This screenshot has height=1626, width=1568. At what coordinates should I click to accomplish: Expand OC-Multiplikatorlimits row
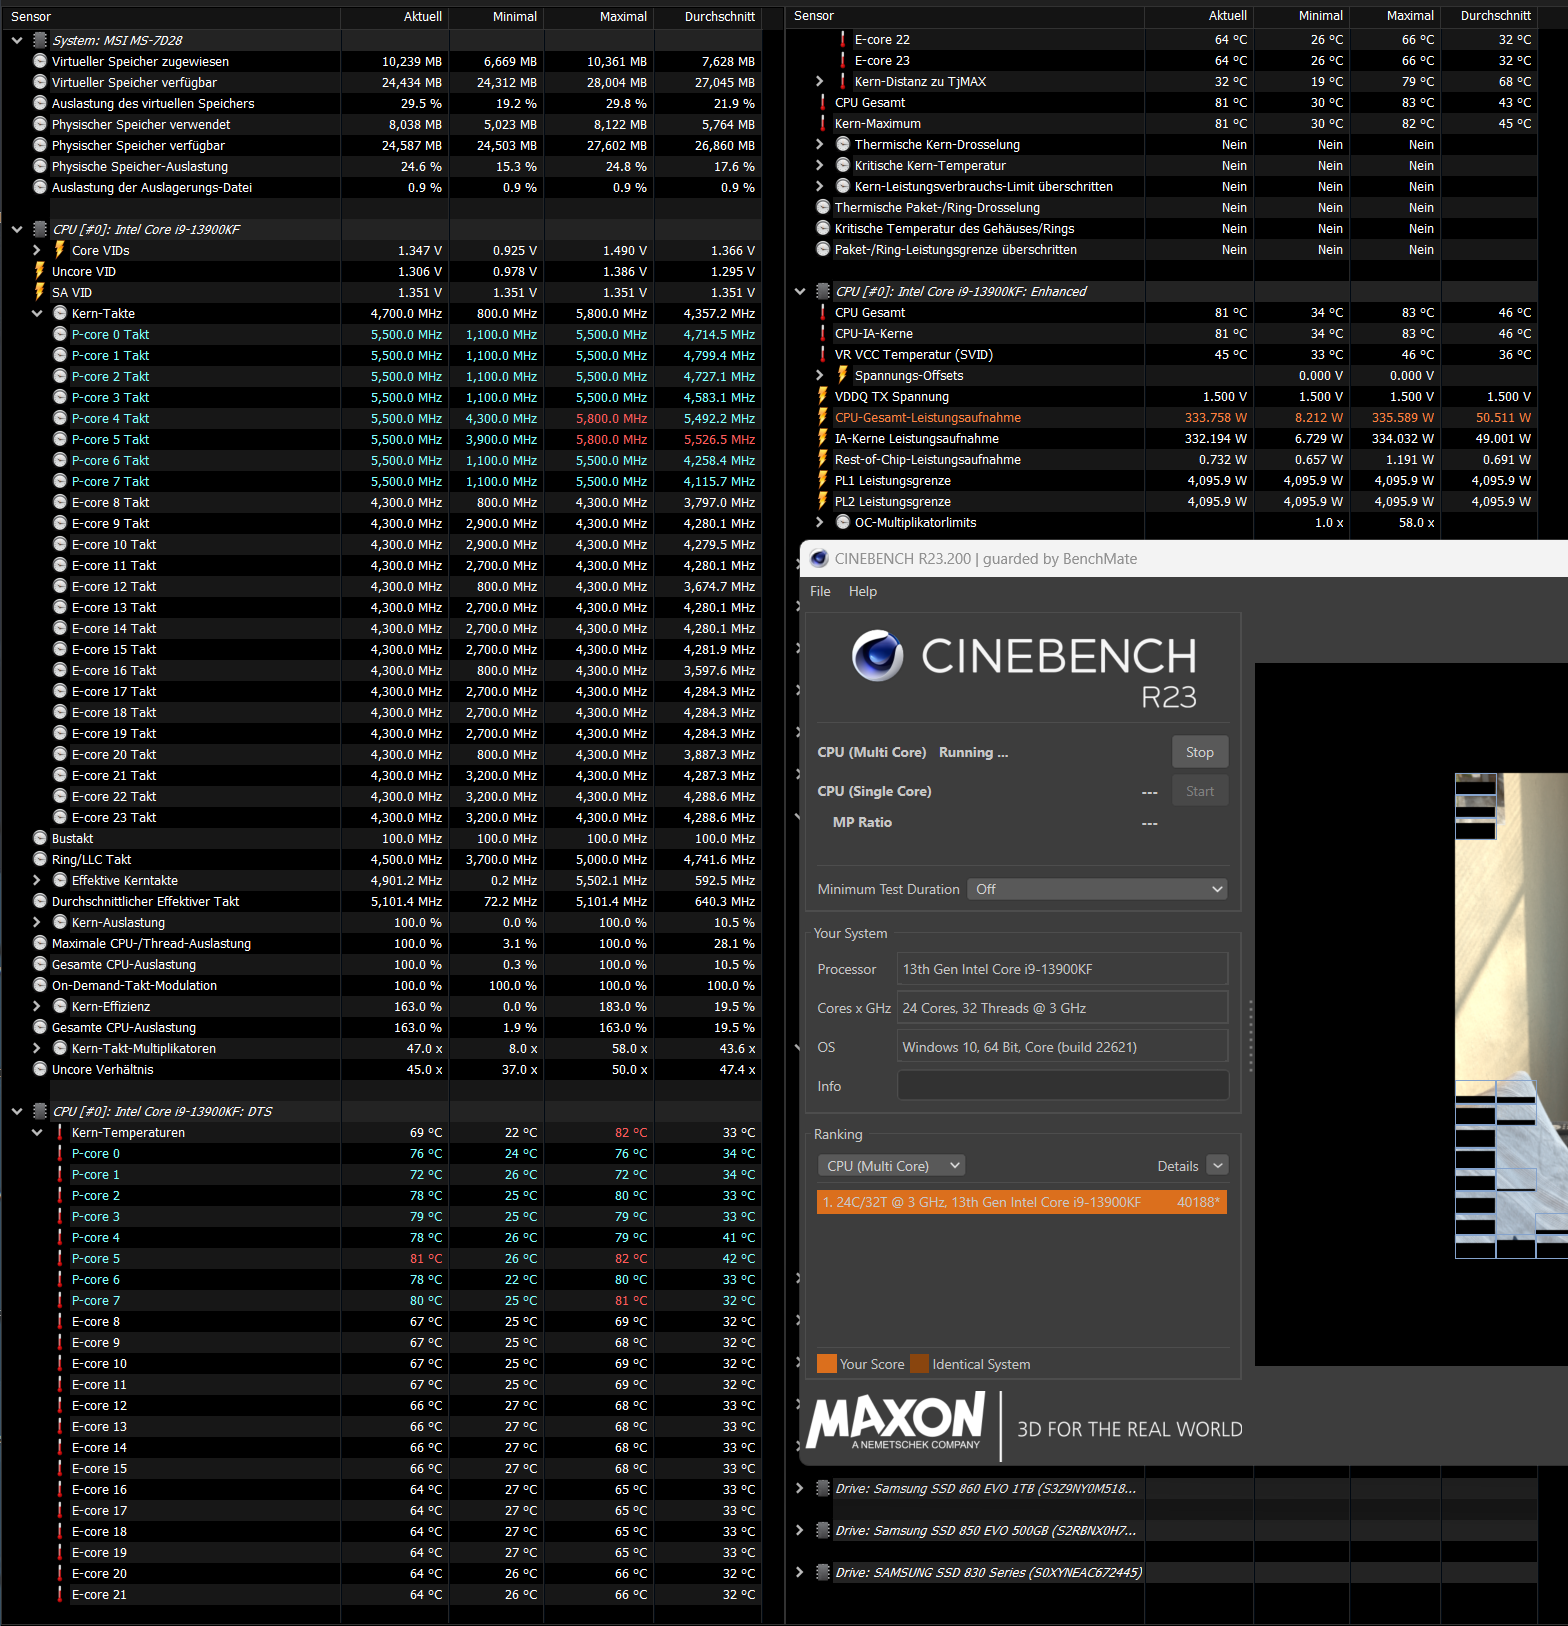pos(820,522)
